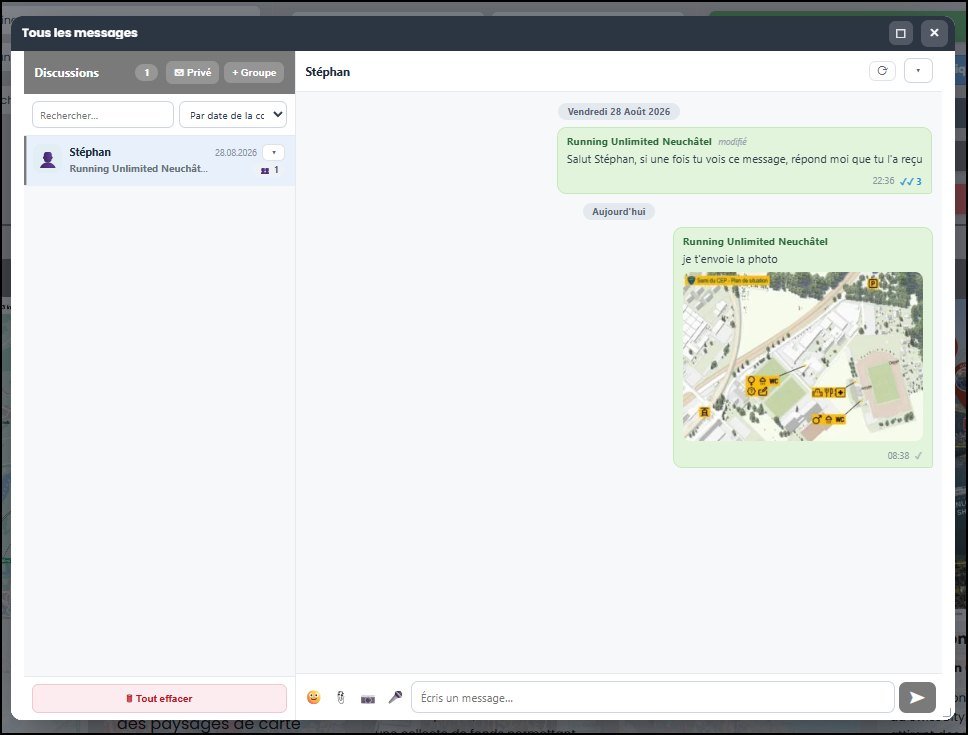The image size is (968, 735).
Task: Click the sent checkmark at 08:38
Action: coord(918,456)
